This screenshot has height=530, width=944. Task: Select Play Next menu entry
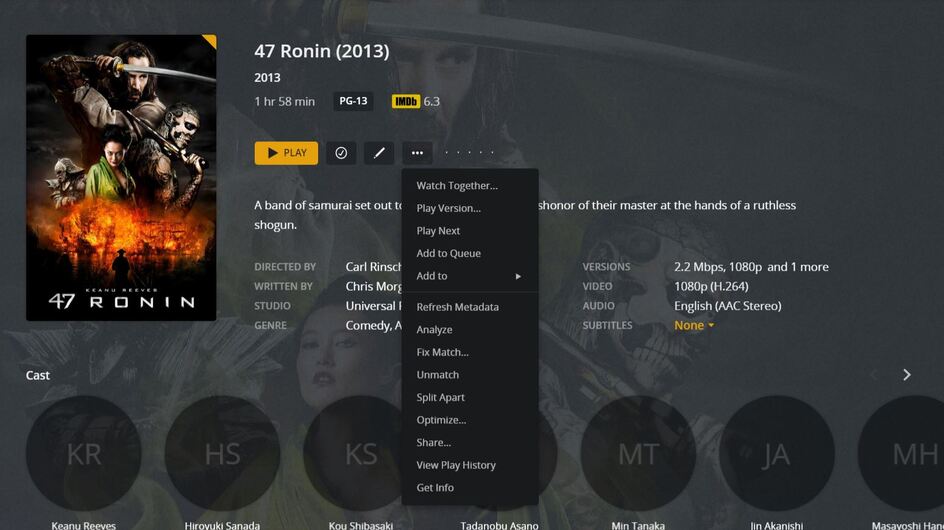coord(470,231)
